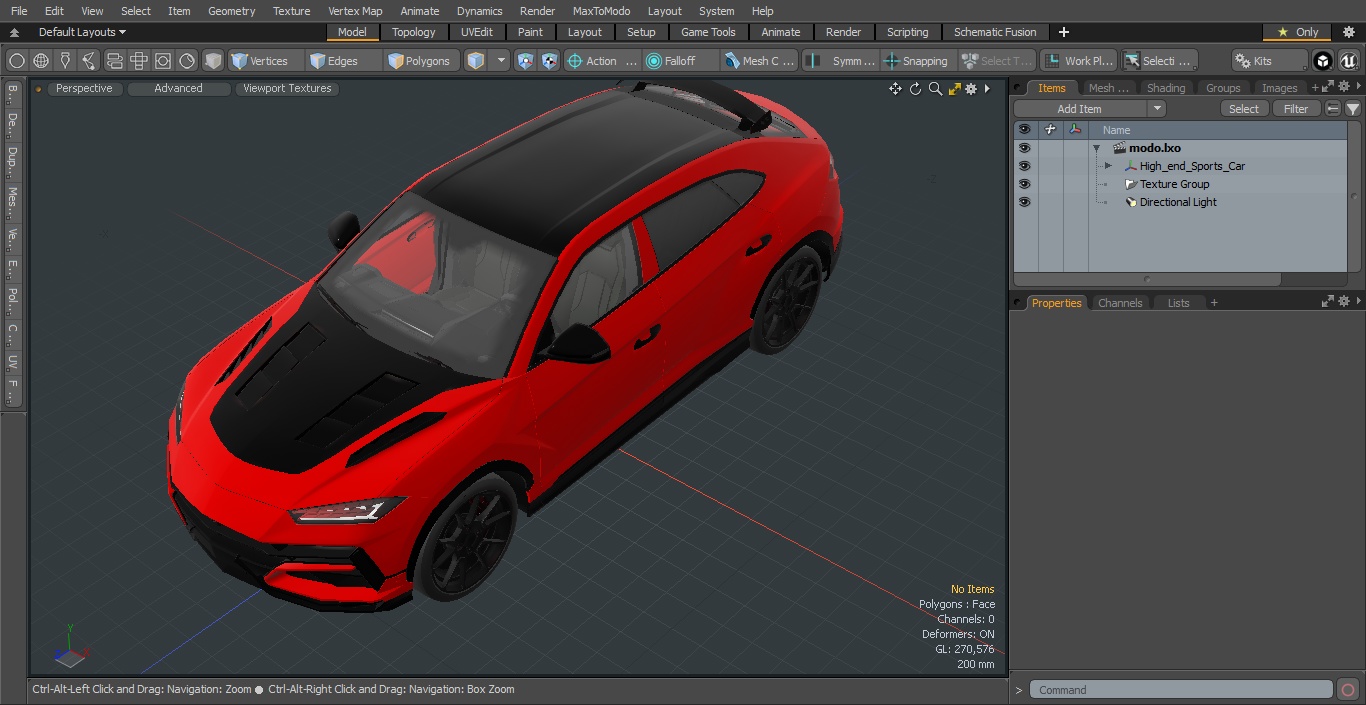
Task: Toggle visibility of Texture Group
Action: pyautogui.click(x=1024, y=184)
